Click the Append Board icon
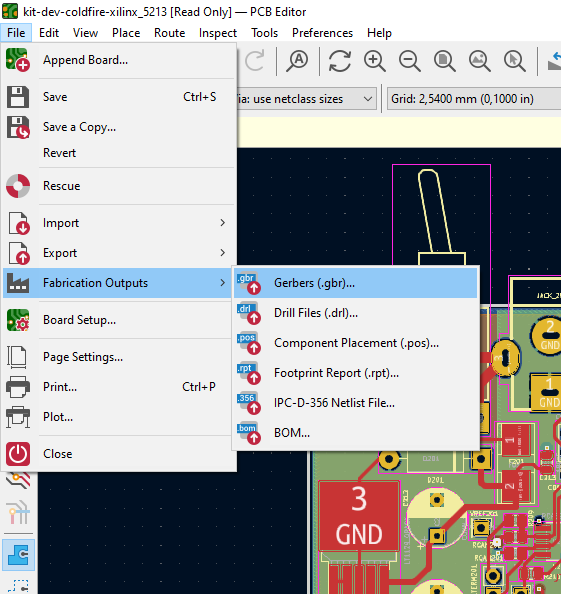The image size is (561, 594). pyautogui.click(x=18, y=59)
